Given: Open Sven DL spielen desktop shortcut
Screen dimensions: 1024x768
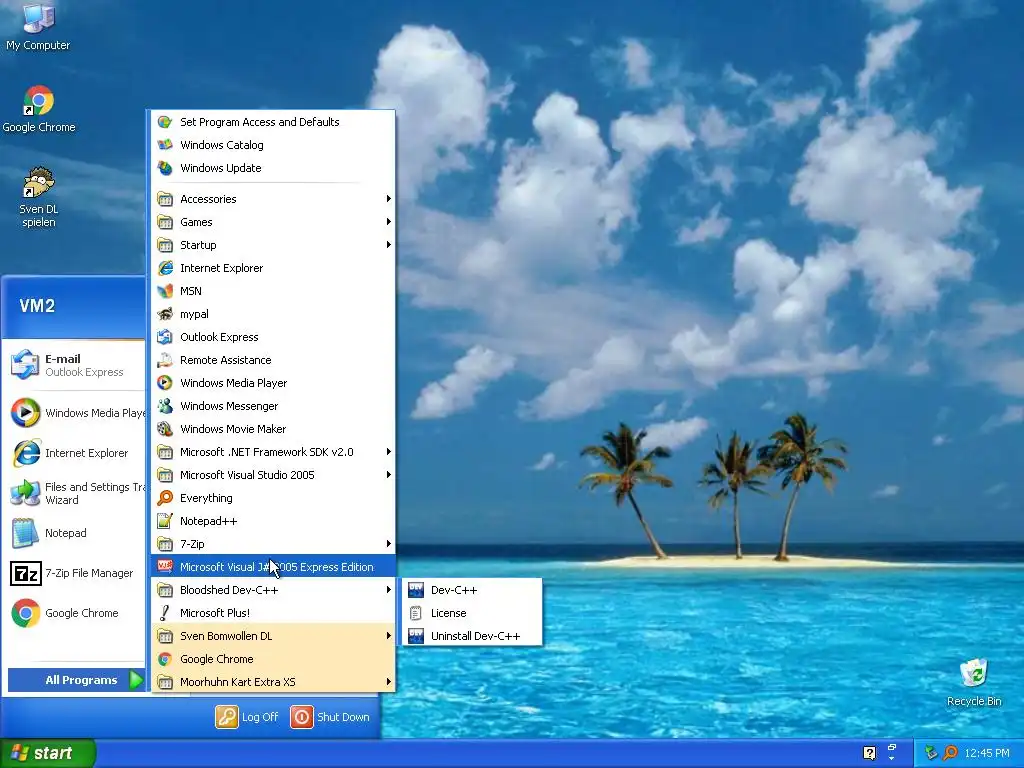Looking at the screenshot, I should click(x=39, y=197).
